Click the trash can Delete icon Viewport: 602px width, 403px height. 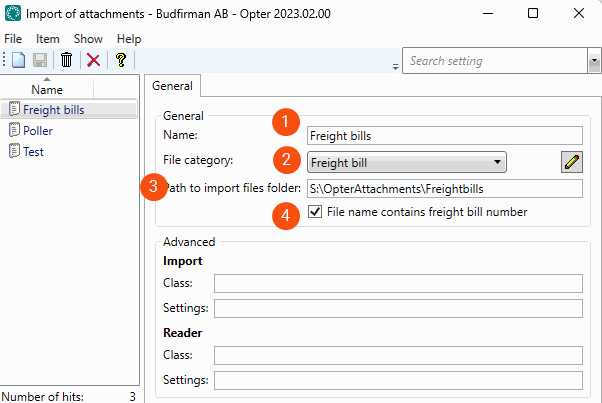tap(67, 61)
